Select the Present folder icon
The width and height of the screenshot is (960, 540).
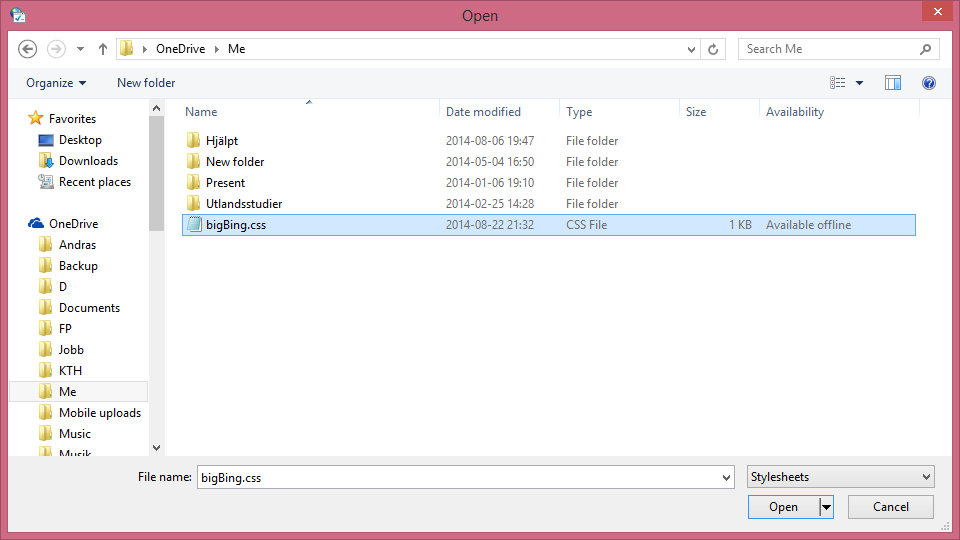(193, 182)
